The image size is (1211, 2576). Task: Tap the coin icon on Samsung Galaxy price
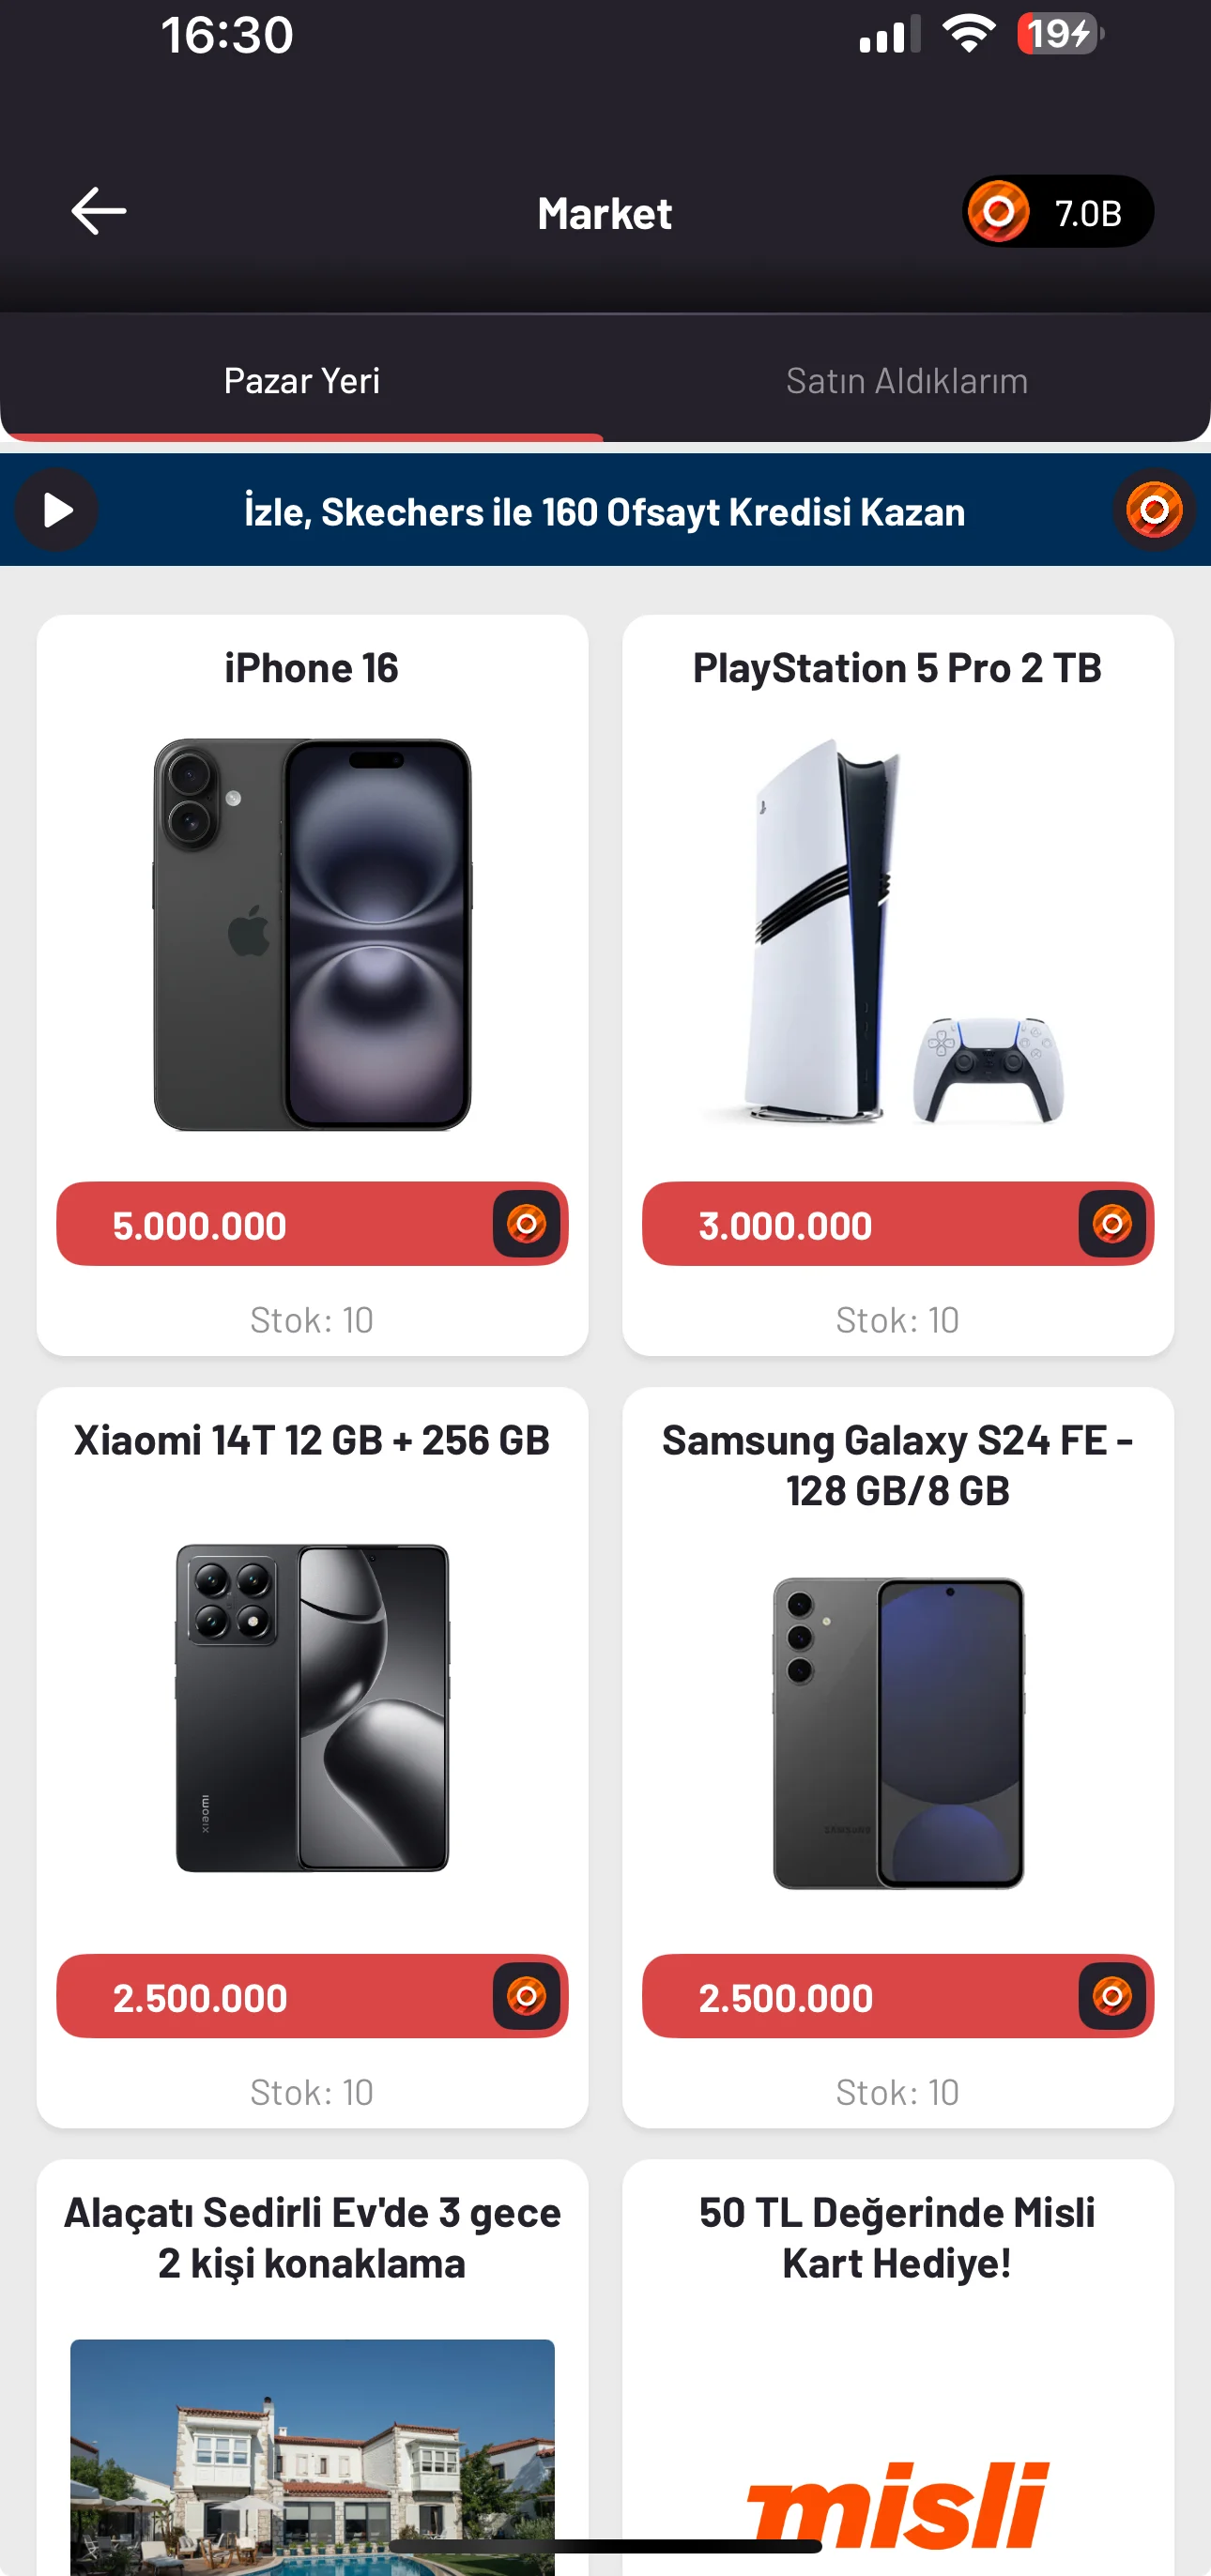tap(1111, 1996)
